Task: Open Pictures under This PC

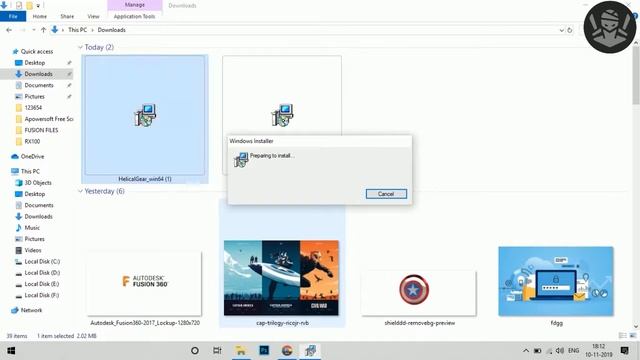Action: tap(34, 239)
